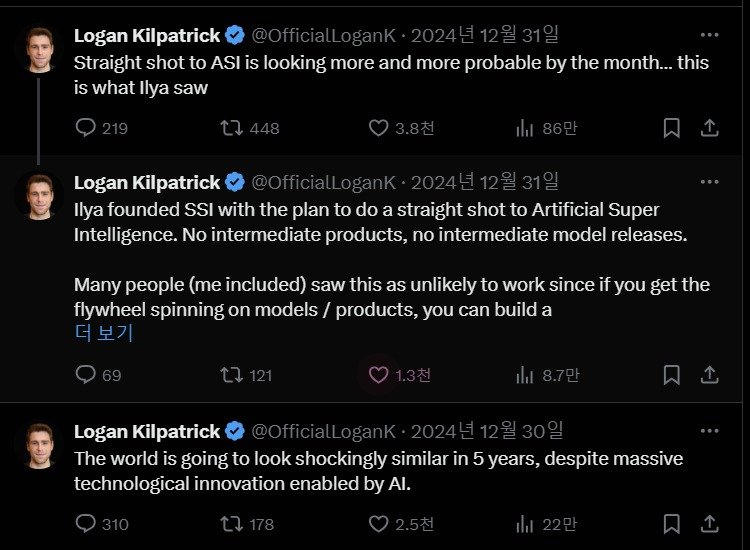Retweet the tweet with 121 reposts
The width and height of the screenshot is (750, 550).
coord(232,375)
